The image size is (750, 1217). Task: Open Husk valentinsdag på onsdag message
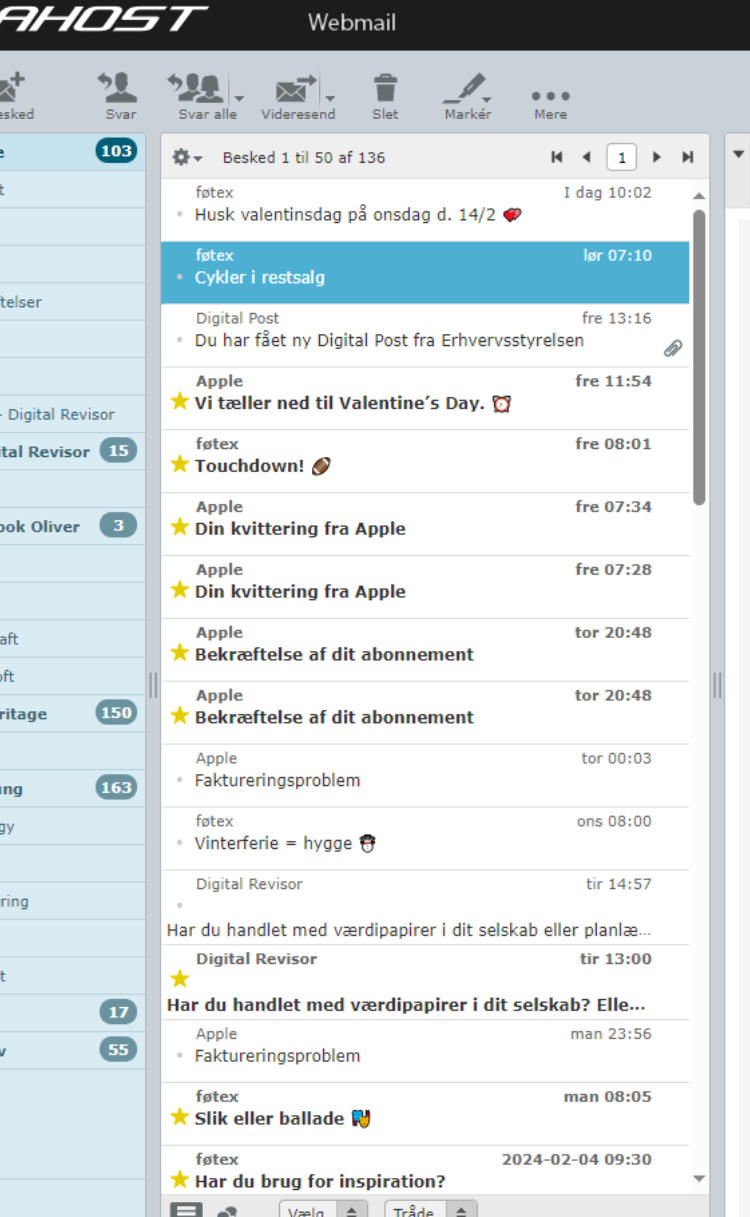pos(425,210)
